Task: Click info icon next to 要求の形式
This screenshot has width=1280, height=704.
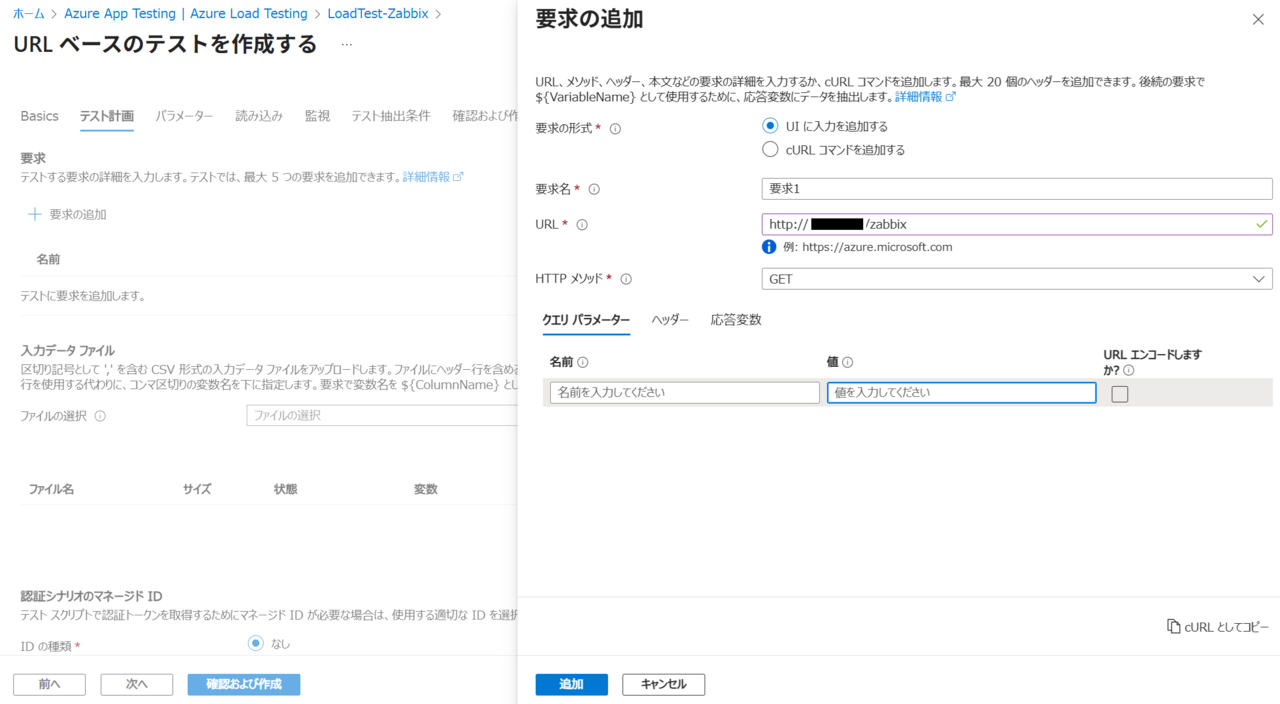Action: (615, 129)
